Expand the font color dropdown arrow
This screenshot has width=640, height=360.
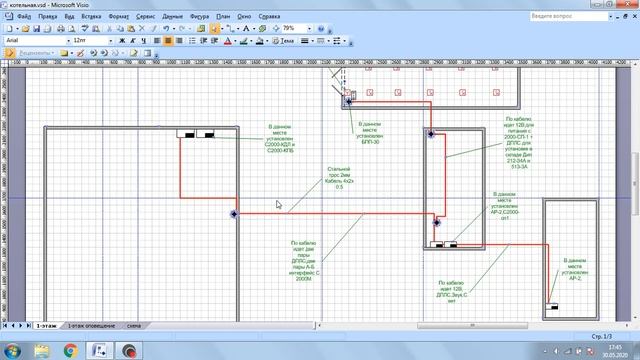point(235,40)
